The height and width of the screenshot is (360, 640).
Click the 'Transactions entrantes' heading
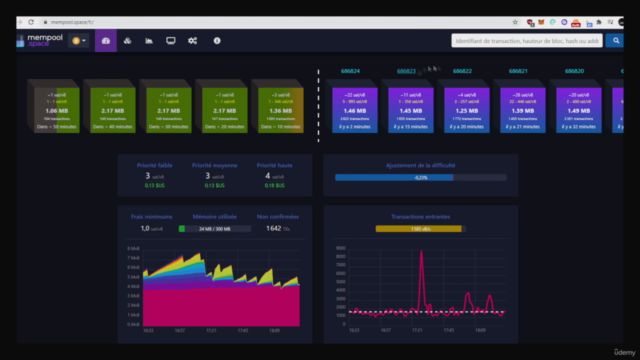pyautogui.click(x=421, y=217)
